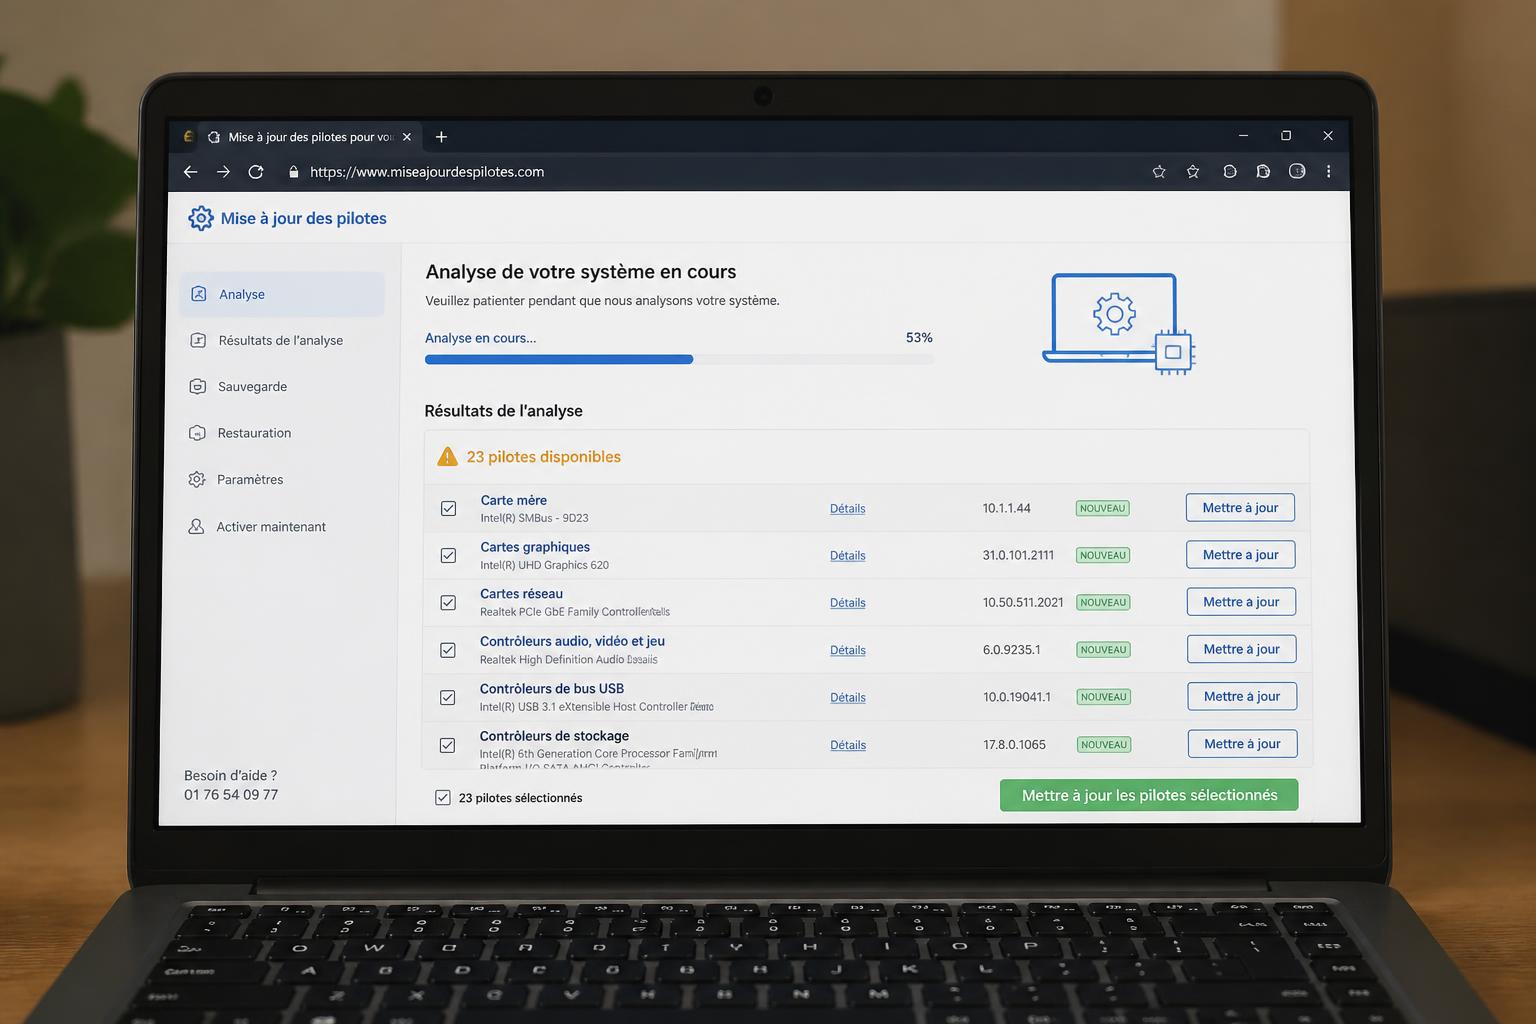Click the lock icon in the address bar
Image resolution: width=1536 pixels, height=1024 pixels.
click(293, 172)
